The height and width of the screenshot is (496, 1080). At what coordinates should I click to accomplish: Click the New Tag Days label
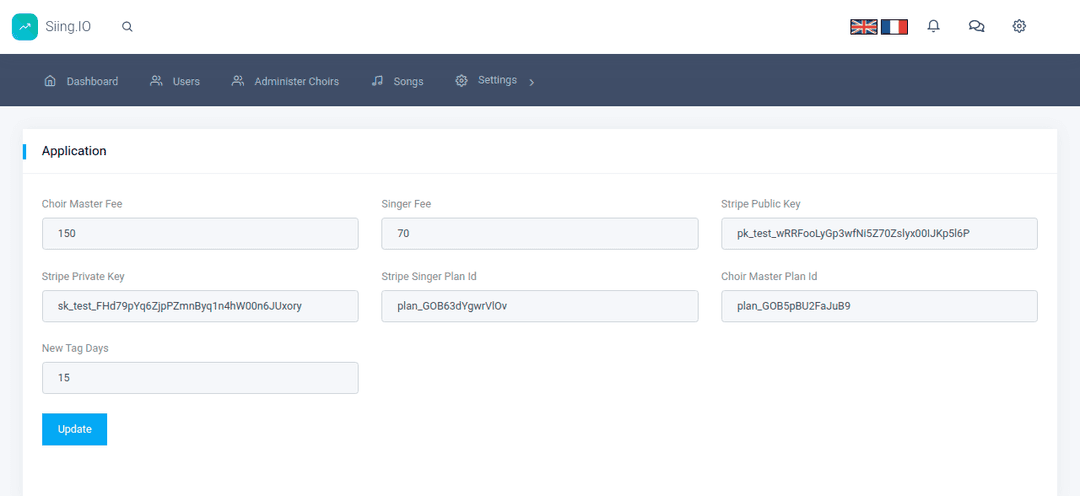(x=75, y=349)
